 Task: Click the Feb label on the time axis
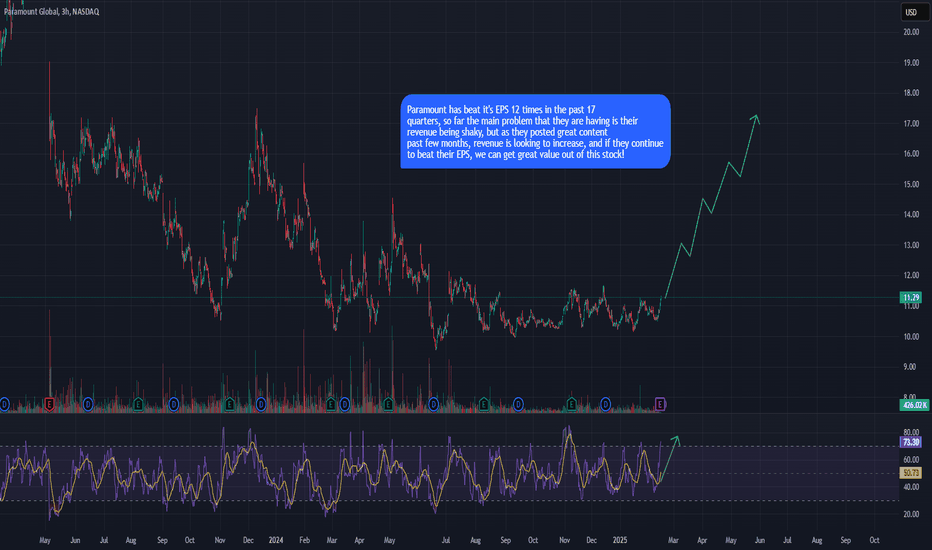pyautogui.click(x=304, y=540)
